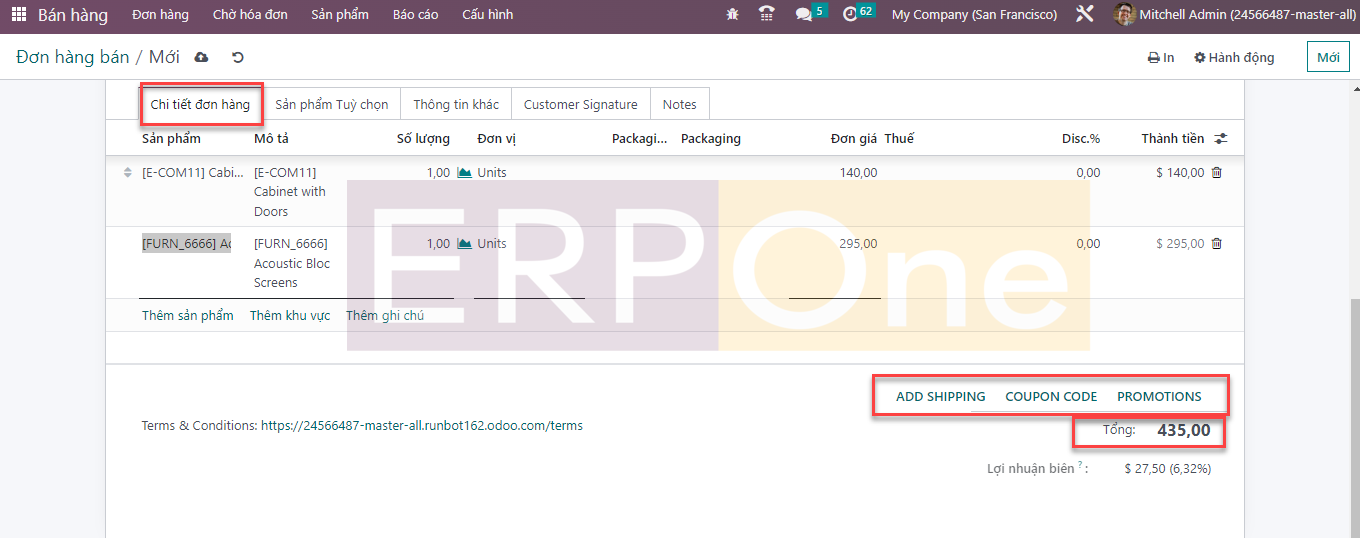Screen dimensions: 1360x538
Task: Open Mitchell Admin user menu
Action: [1236, 15]
